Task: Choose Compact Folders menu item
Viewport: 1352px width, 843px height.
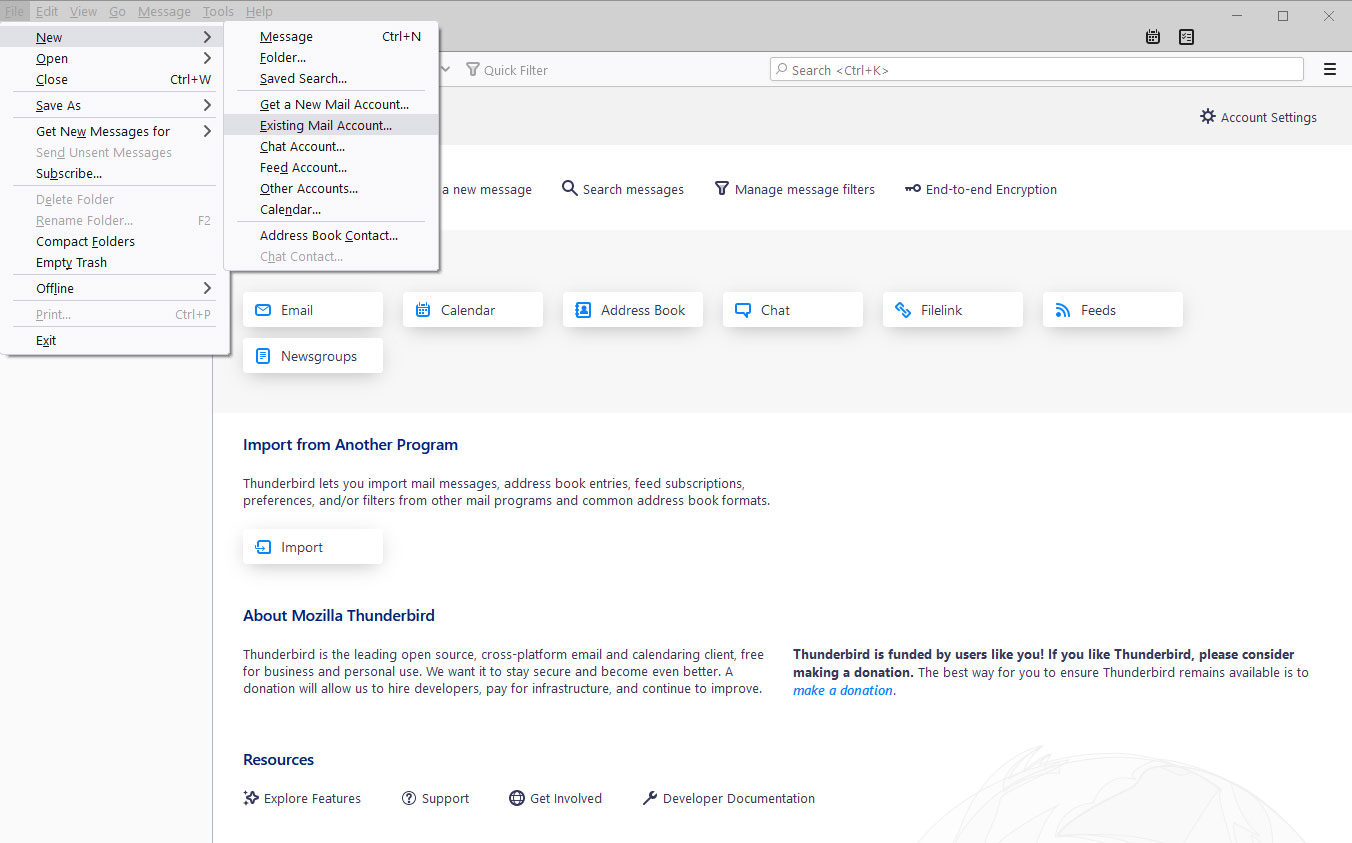Action: point(115,241)
